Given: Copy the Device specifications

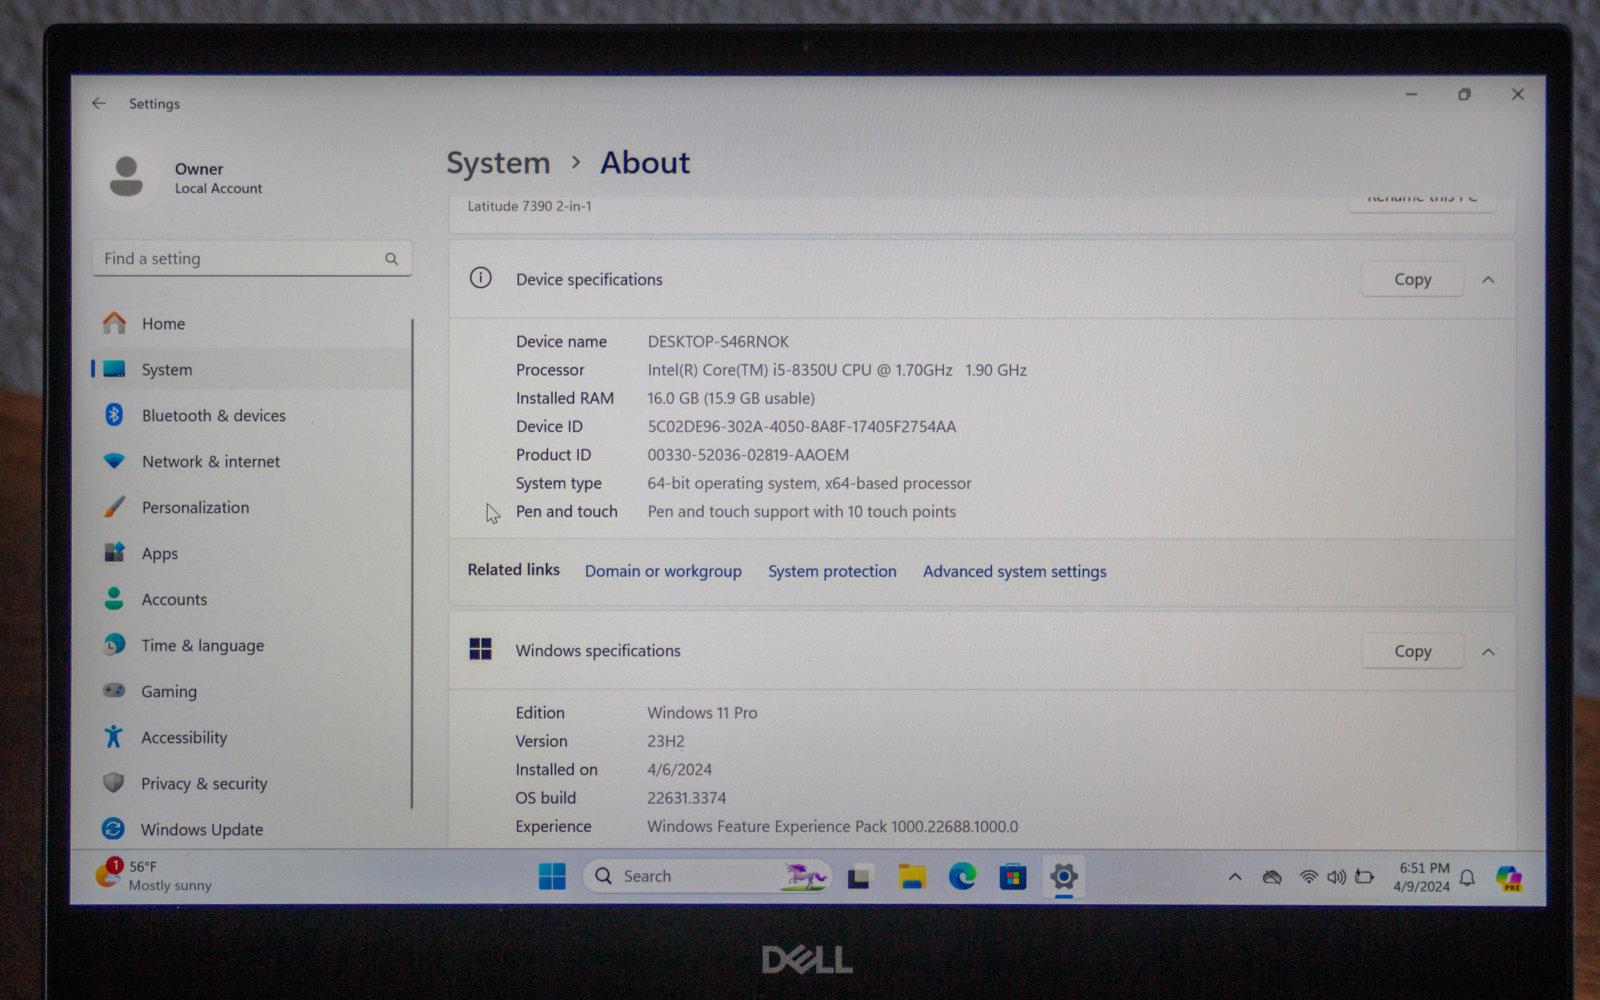Looking at the screenshot, I should 1412,280.
